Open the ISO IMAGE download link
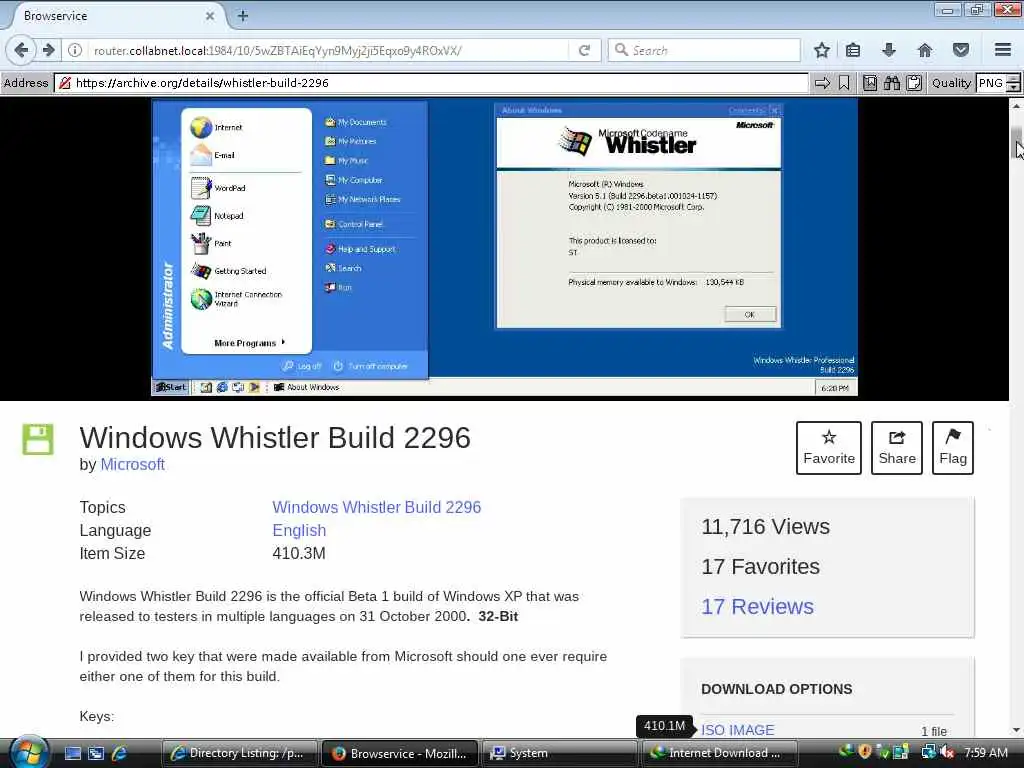1024x768 pixels. pos(738,730)
